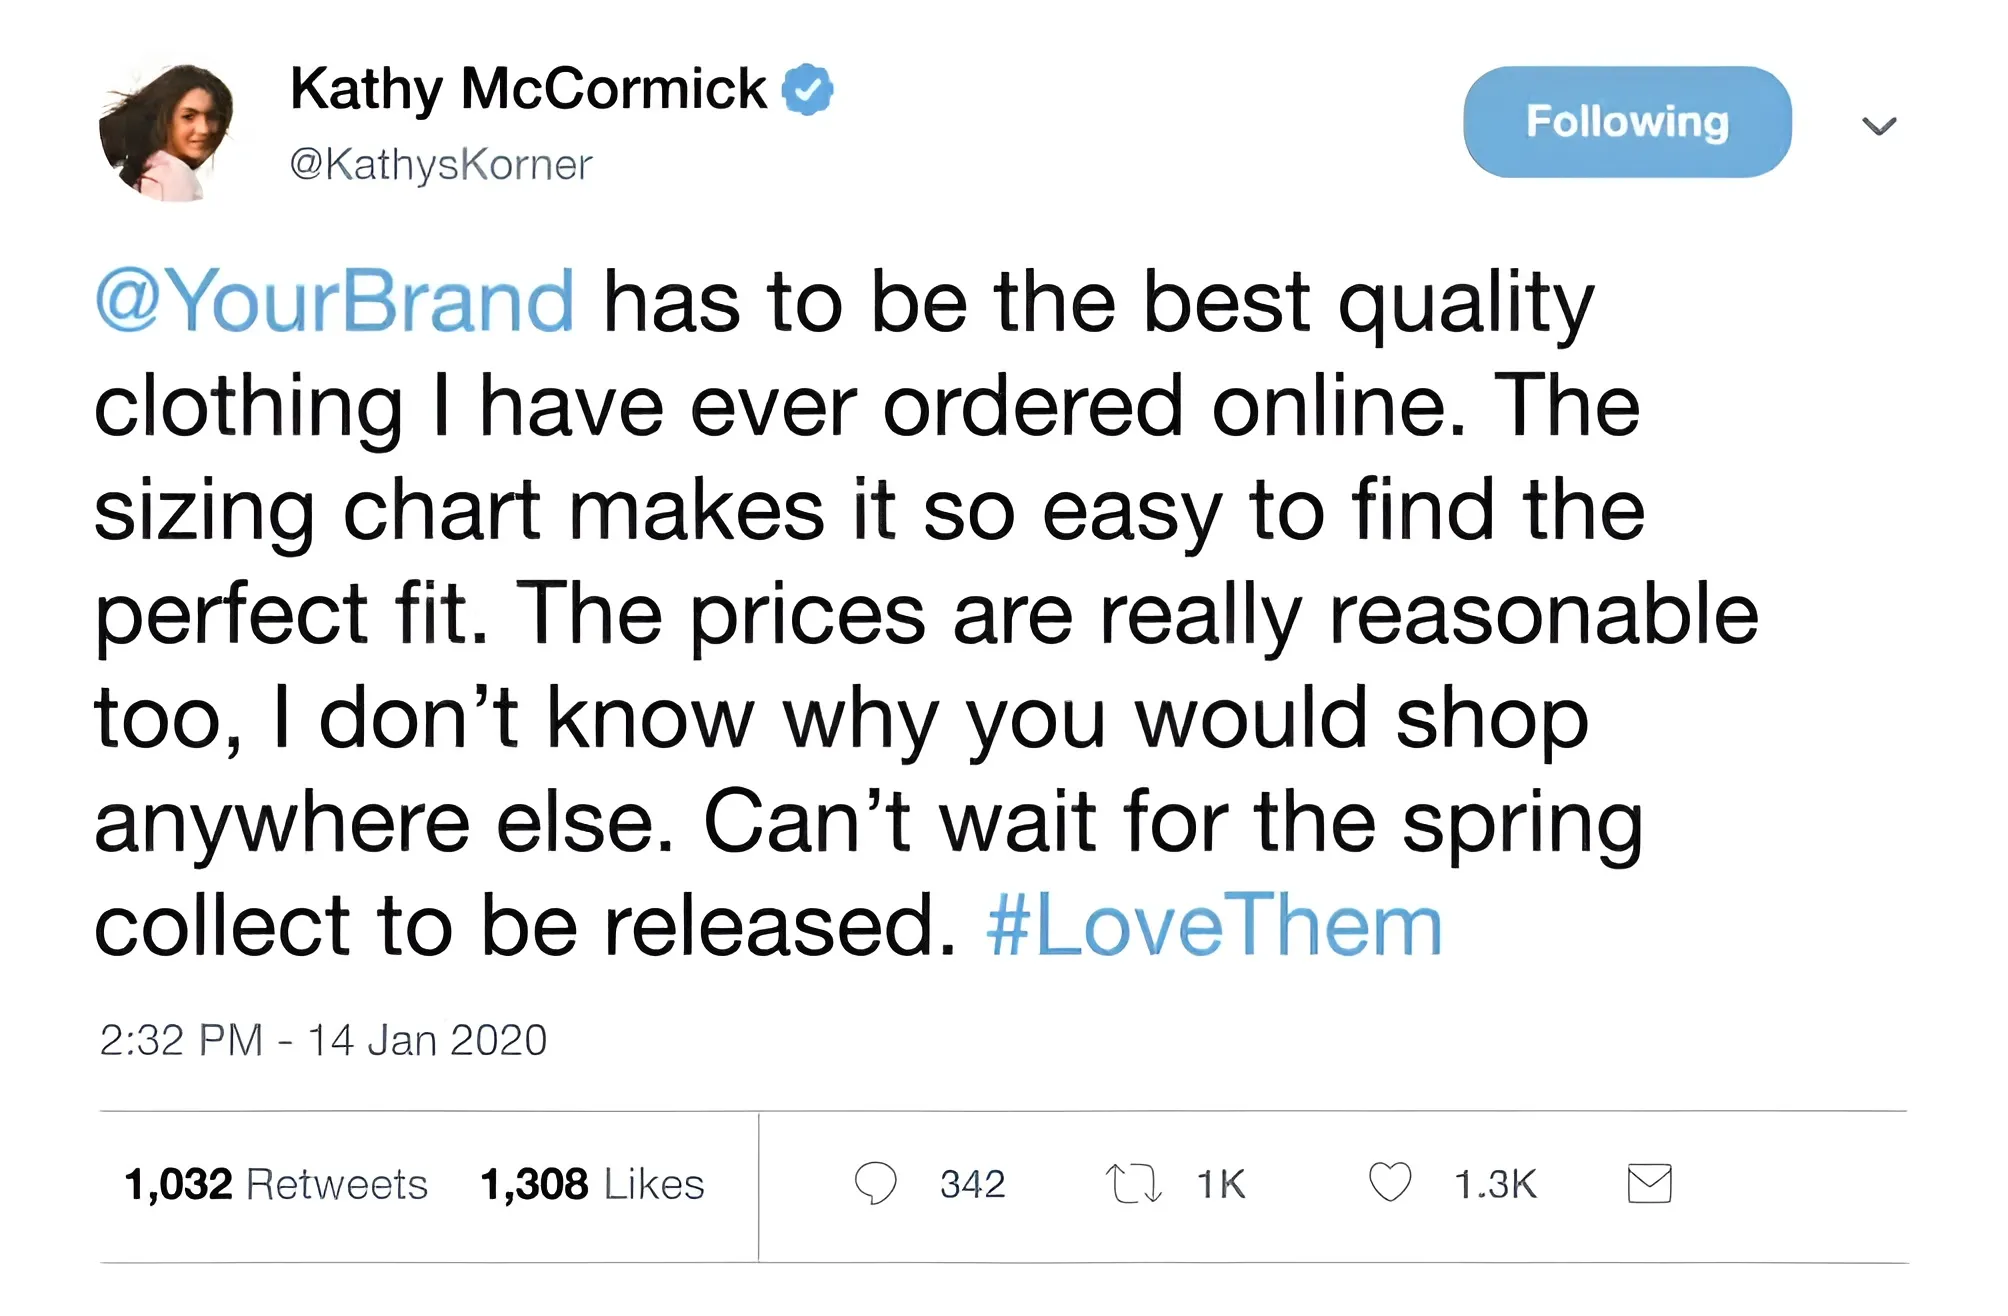Click the blue verified badge
Viewport: 2008px width, 1316px height.
(807, 89)
